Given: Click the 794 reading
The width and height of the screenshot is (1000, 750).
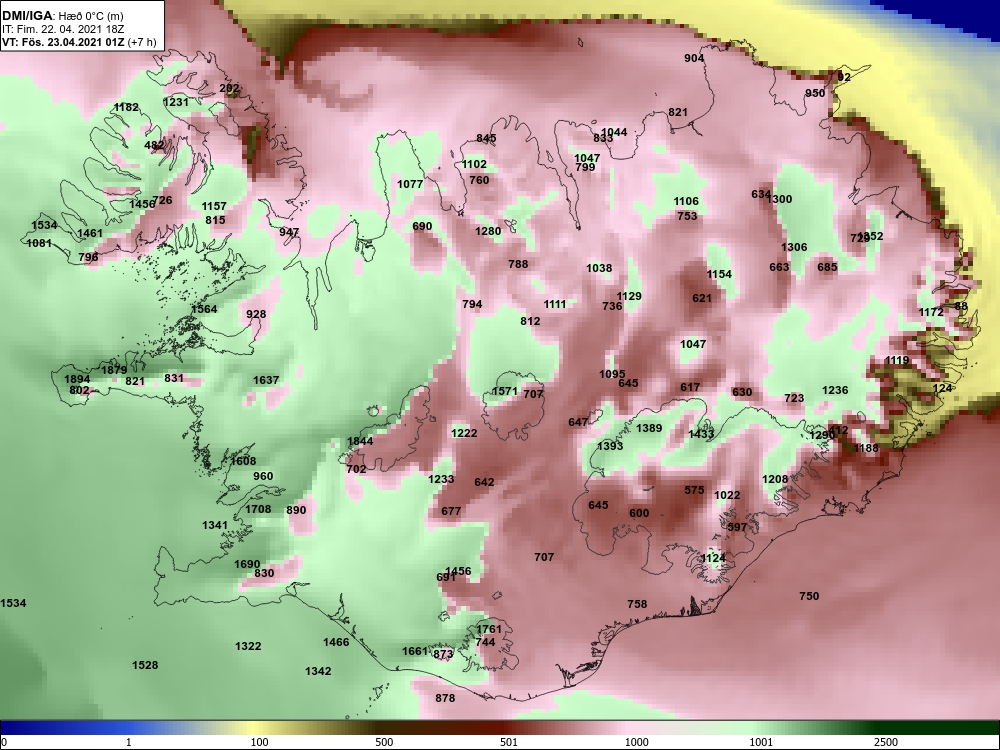Looking at the screenshot, I should click(472, 304).
